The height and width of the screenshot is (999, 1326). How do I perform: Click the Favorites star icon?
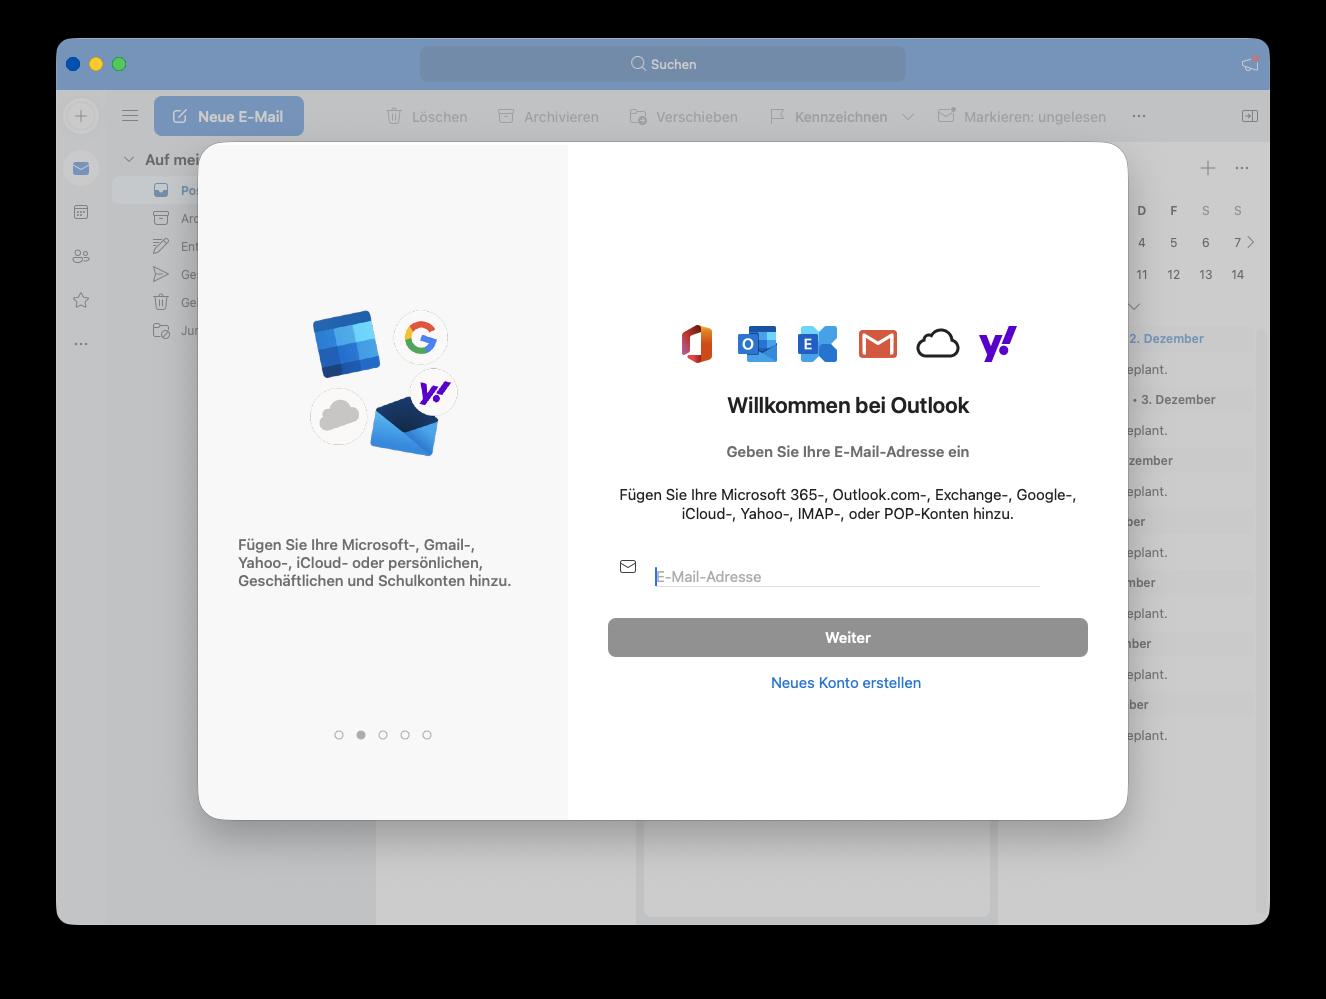tap(81, 300)
